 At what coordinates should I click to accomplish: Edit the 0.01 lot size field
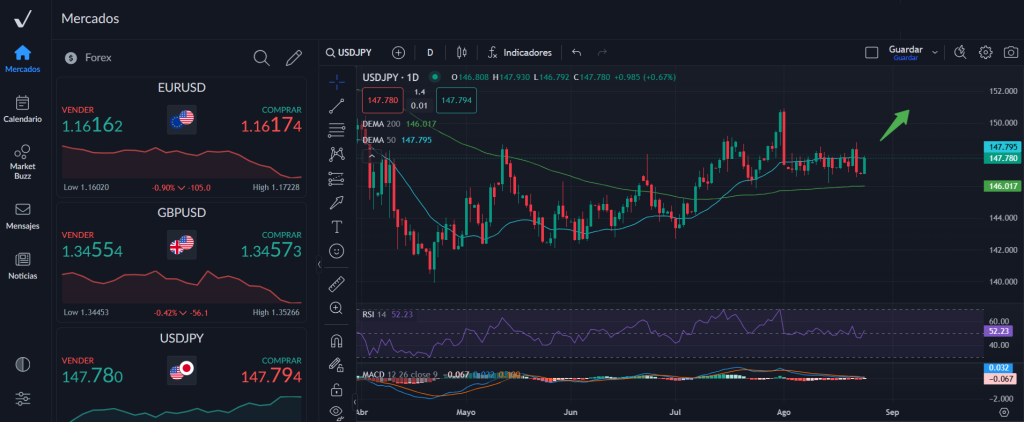pos(420,106)
